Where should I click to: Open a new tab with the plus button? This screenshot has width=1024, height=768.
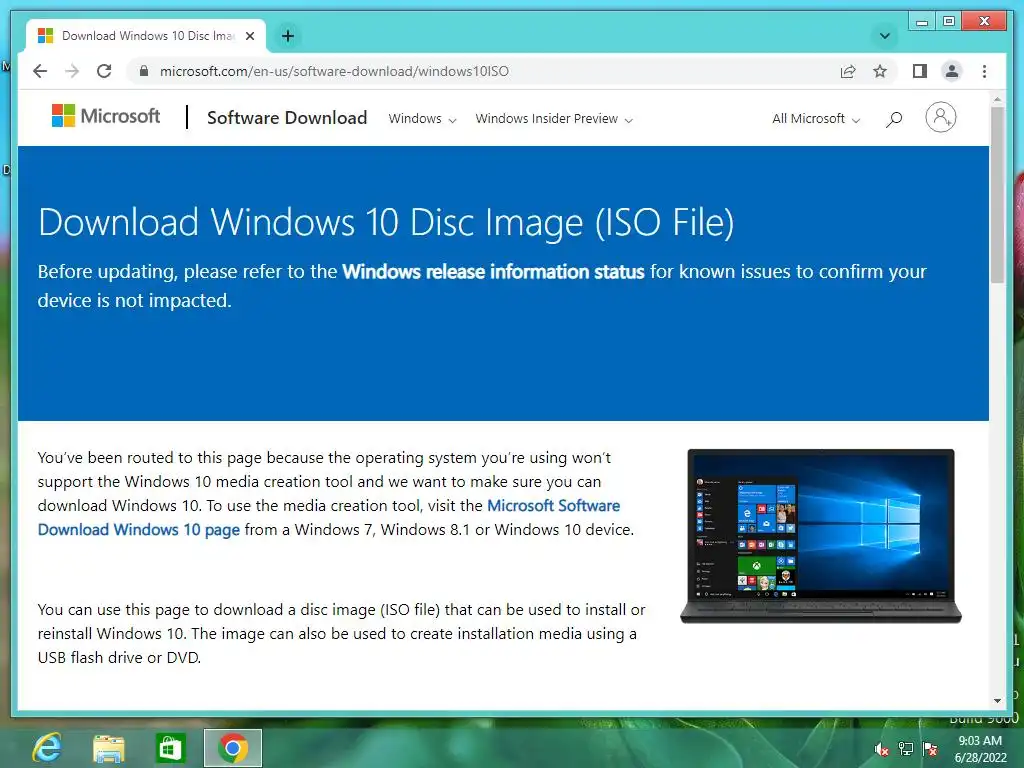pos(287,36)
